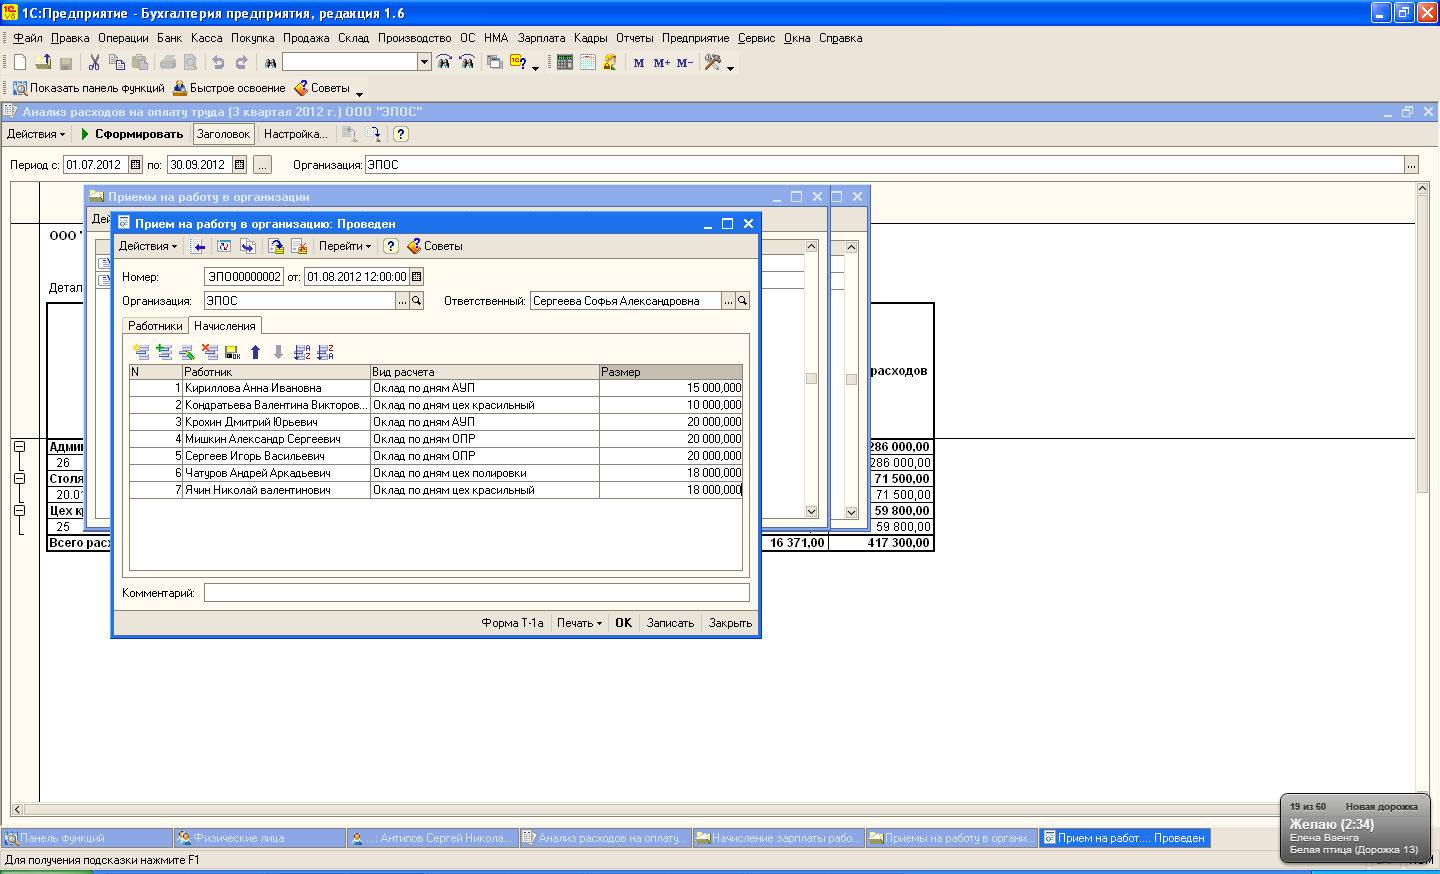Select the row Кириллова Анна Ивановна
Viewport: 1440px width, 874px height.
click(x=436, y=388)
